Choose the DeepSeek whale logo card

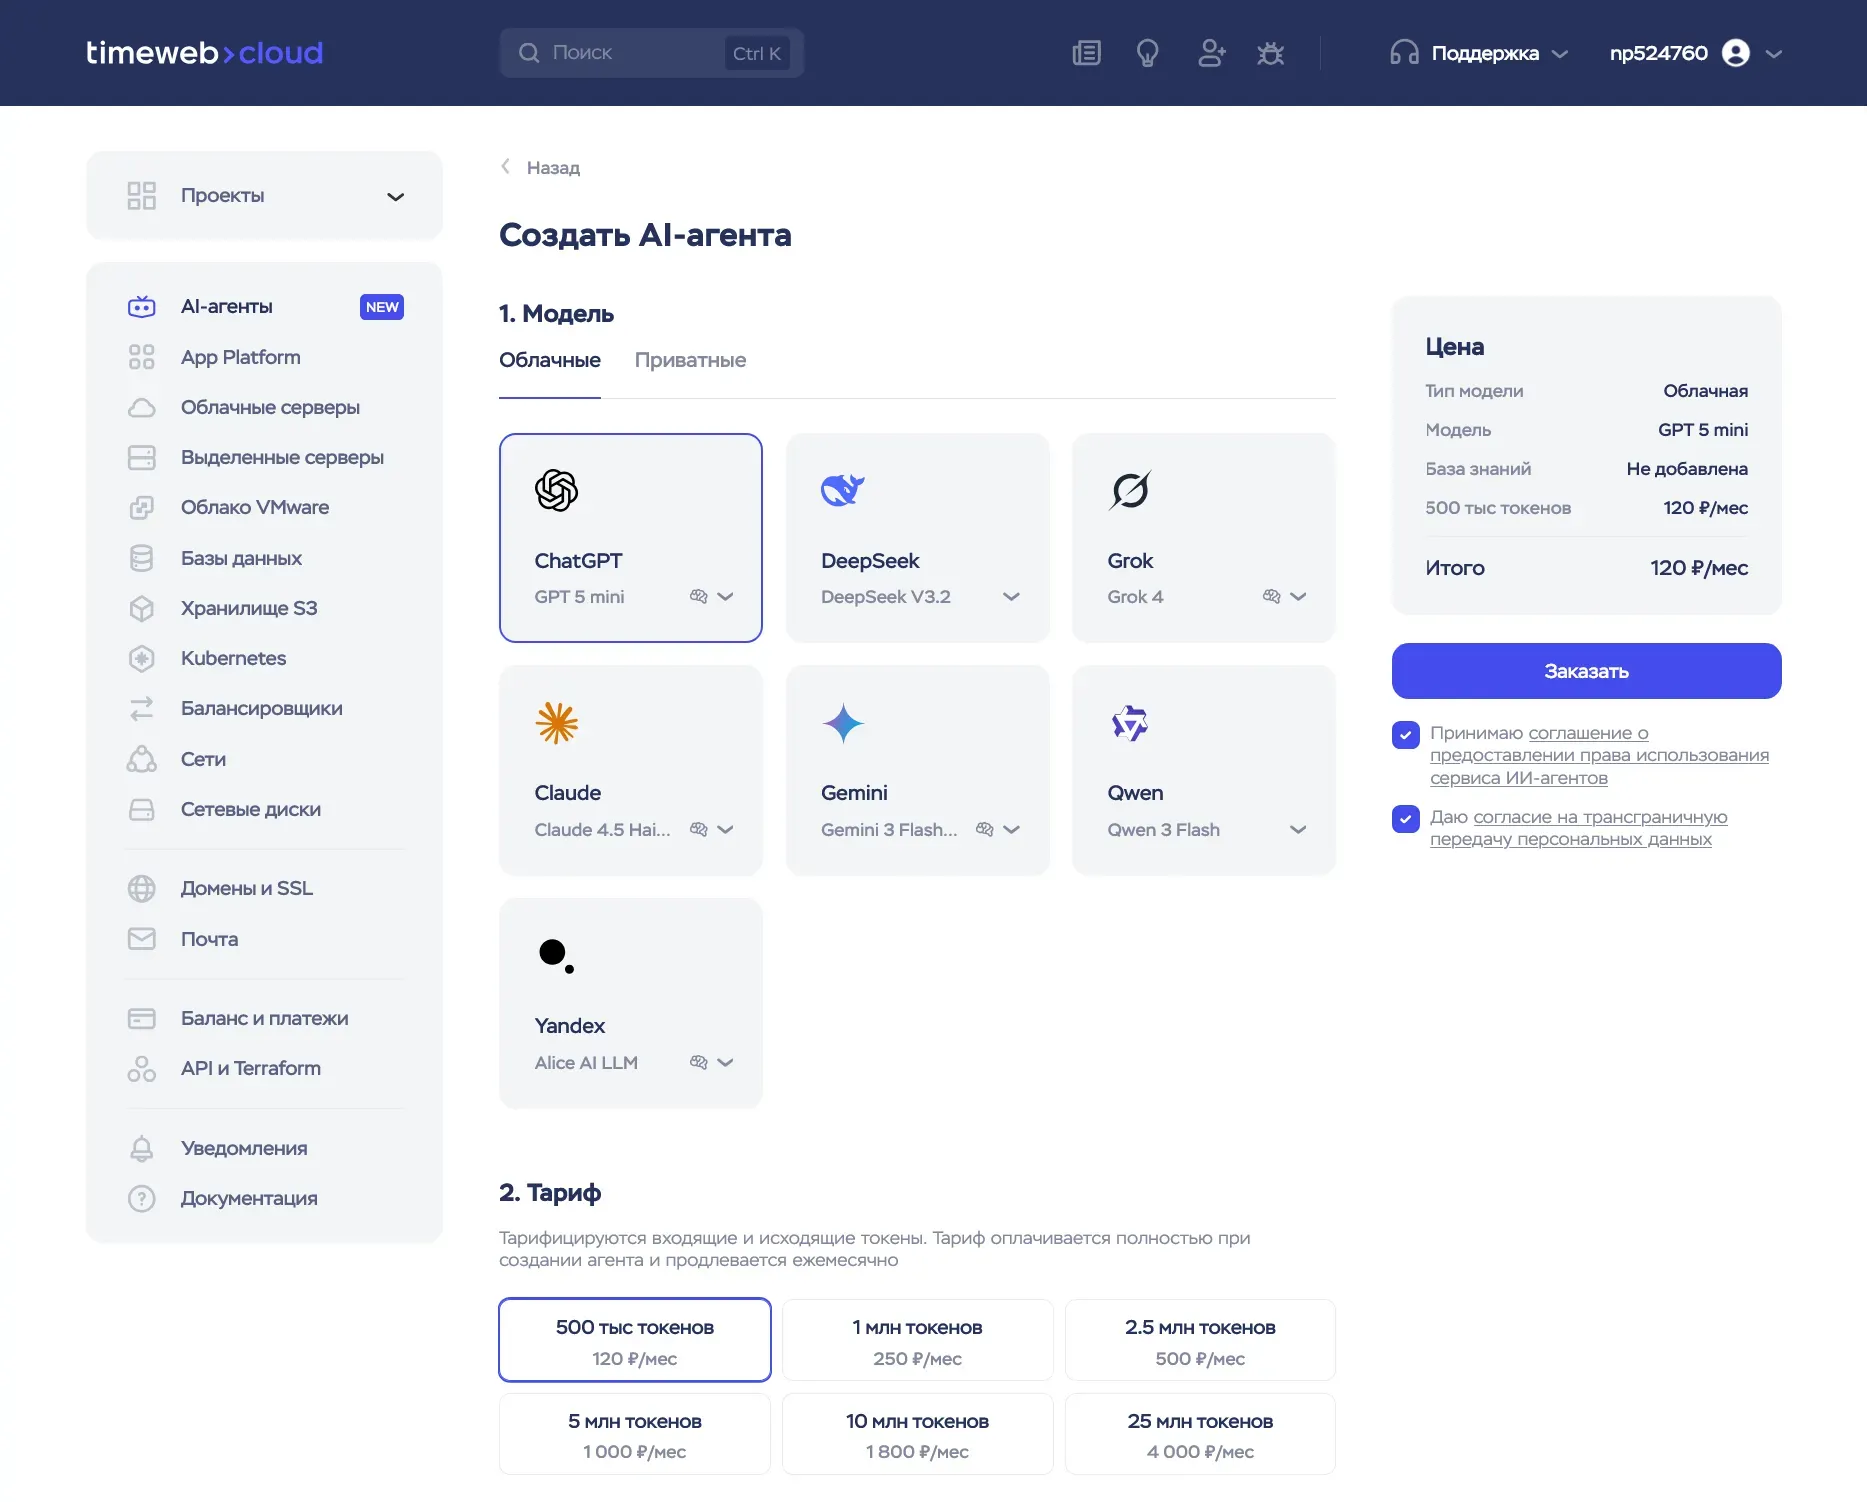(842, 490)
